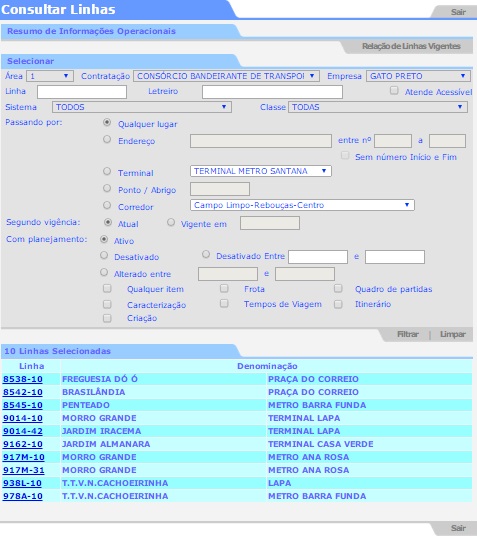The image size is (477, 539).
Task: Check the Itinerário checkbox
Action: [x=338, y=304]
